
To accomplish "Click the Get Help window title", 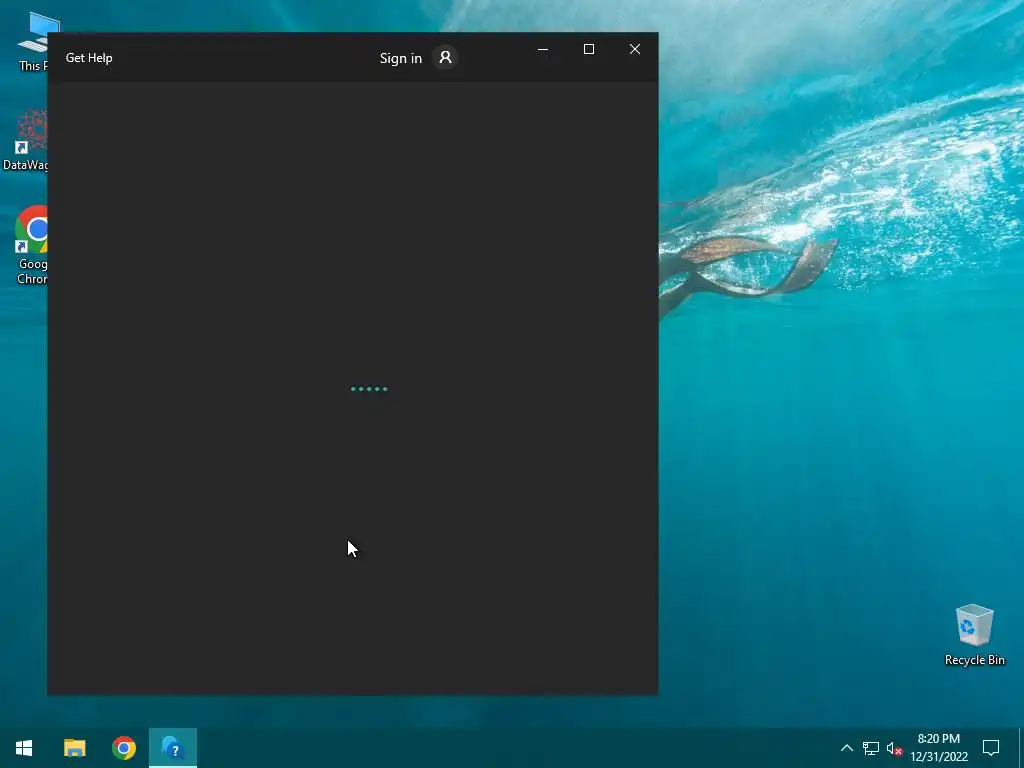I will [89, 58].
